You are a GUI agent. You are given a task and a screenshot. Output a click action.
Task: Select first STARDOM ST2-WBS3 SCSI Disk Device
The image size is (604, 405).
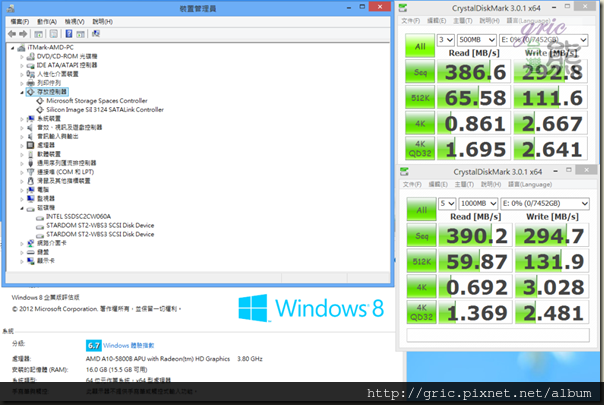pyautogui.click(x=100, y=225)
